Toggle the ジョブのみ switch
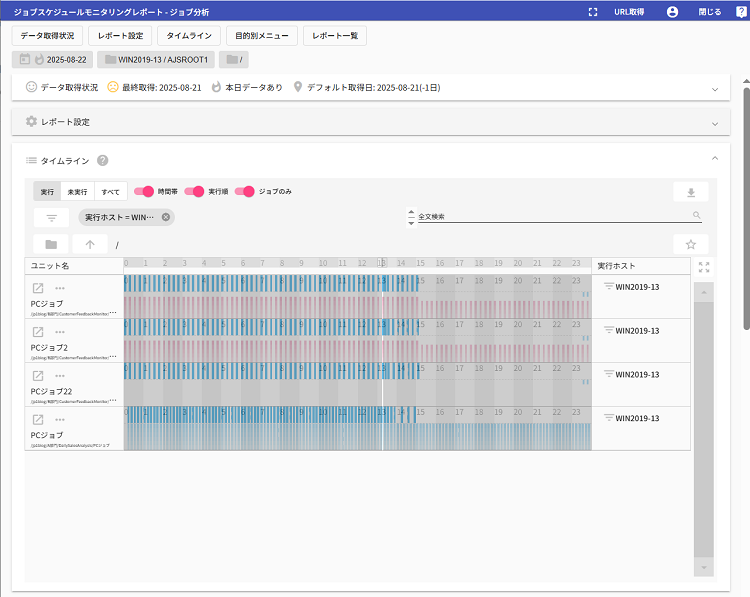Viewport: 750px width, 597px height. pos(245,191)
